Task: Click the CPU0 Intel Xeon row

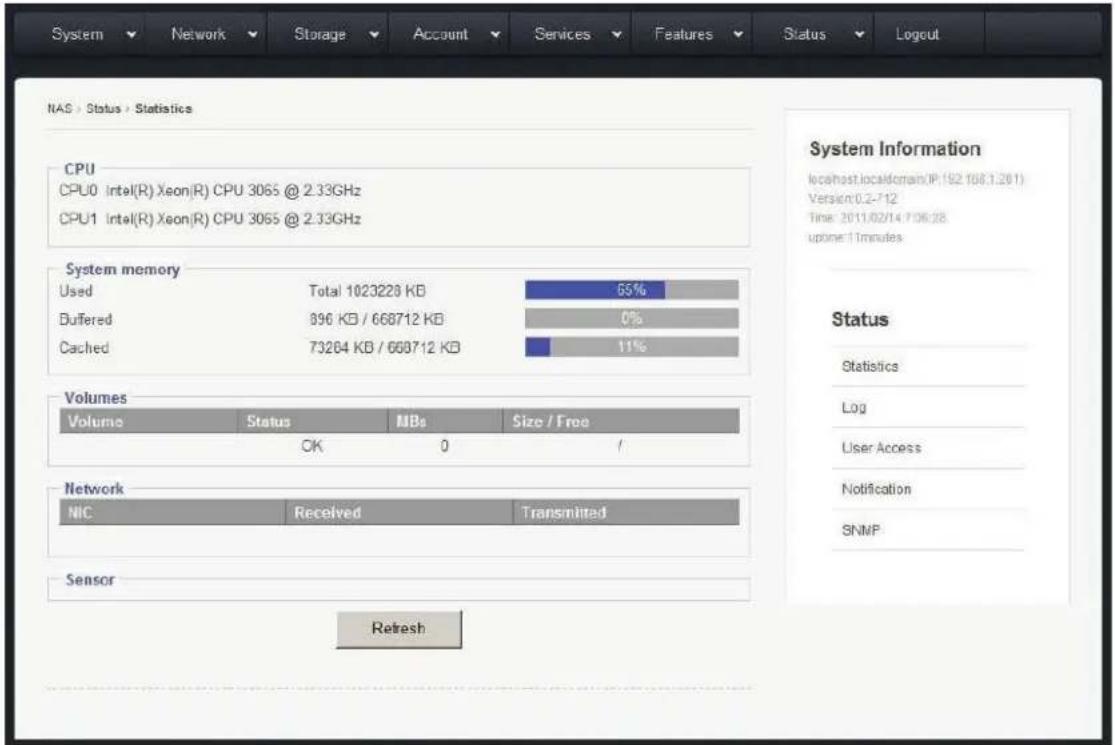Action: (210, 191)
